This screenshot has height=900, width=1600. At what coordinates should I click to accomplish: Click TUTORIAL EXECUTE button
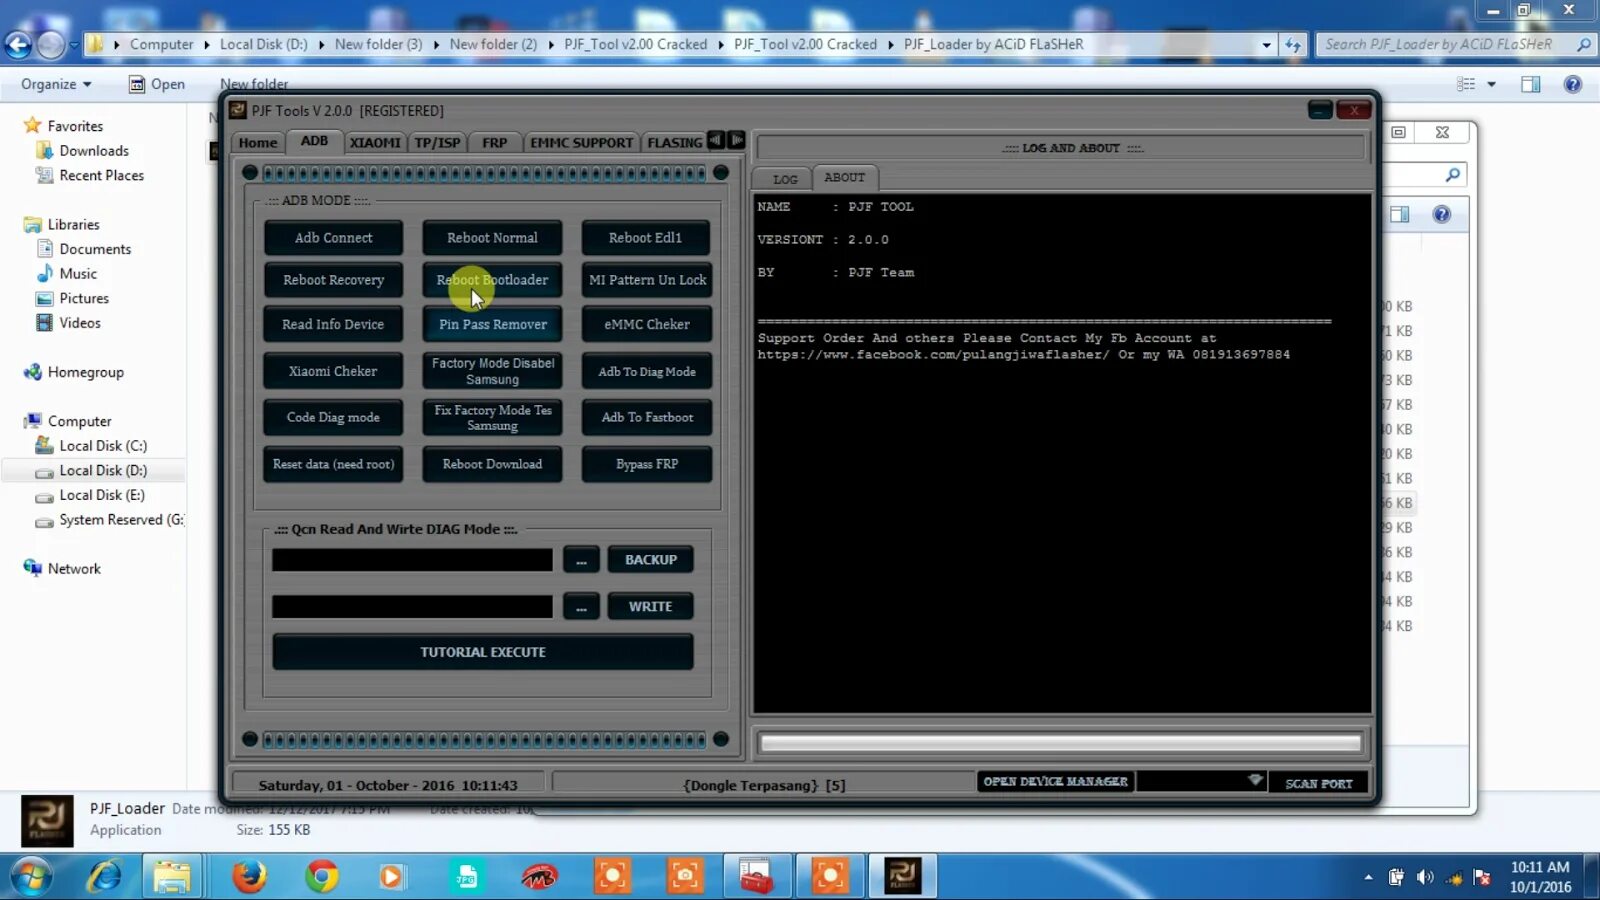coord(483,652)
